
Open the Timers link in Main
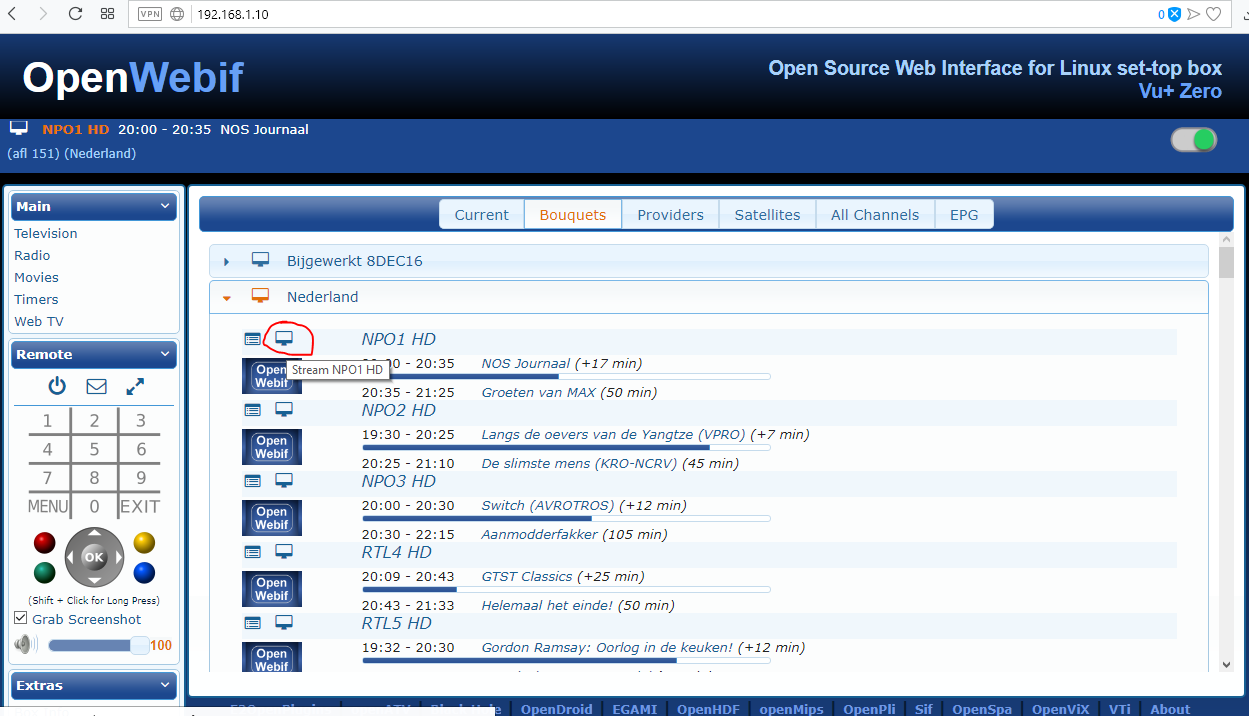(36, 299)
